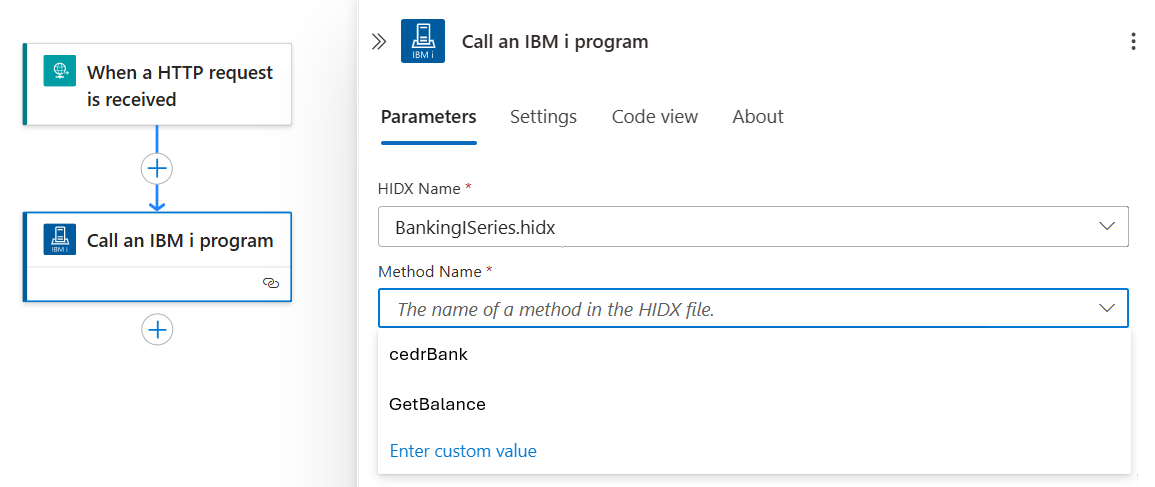Go to the Code view tab
Viewport: 1155px width, 487px height.
654,117
